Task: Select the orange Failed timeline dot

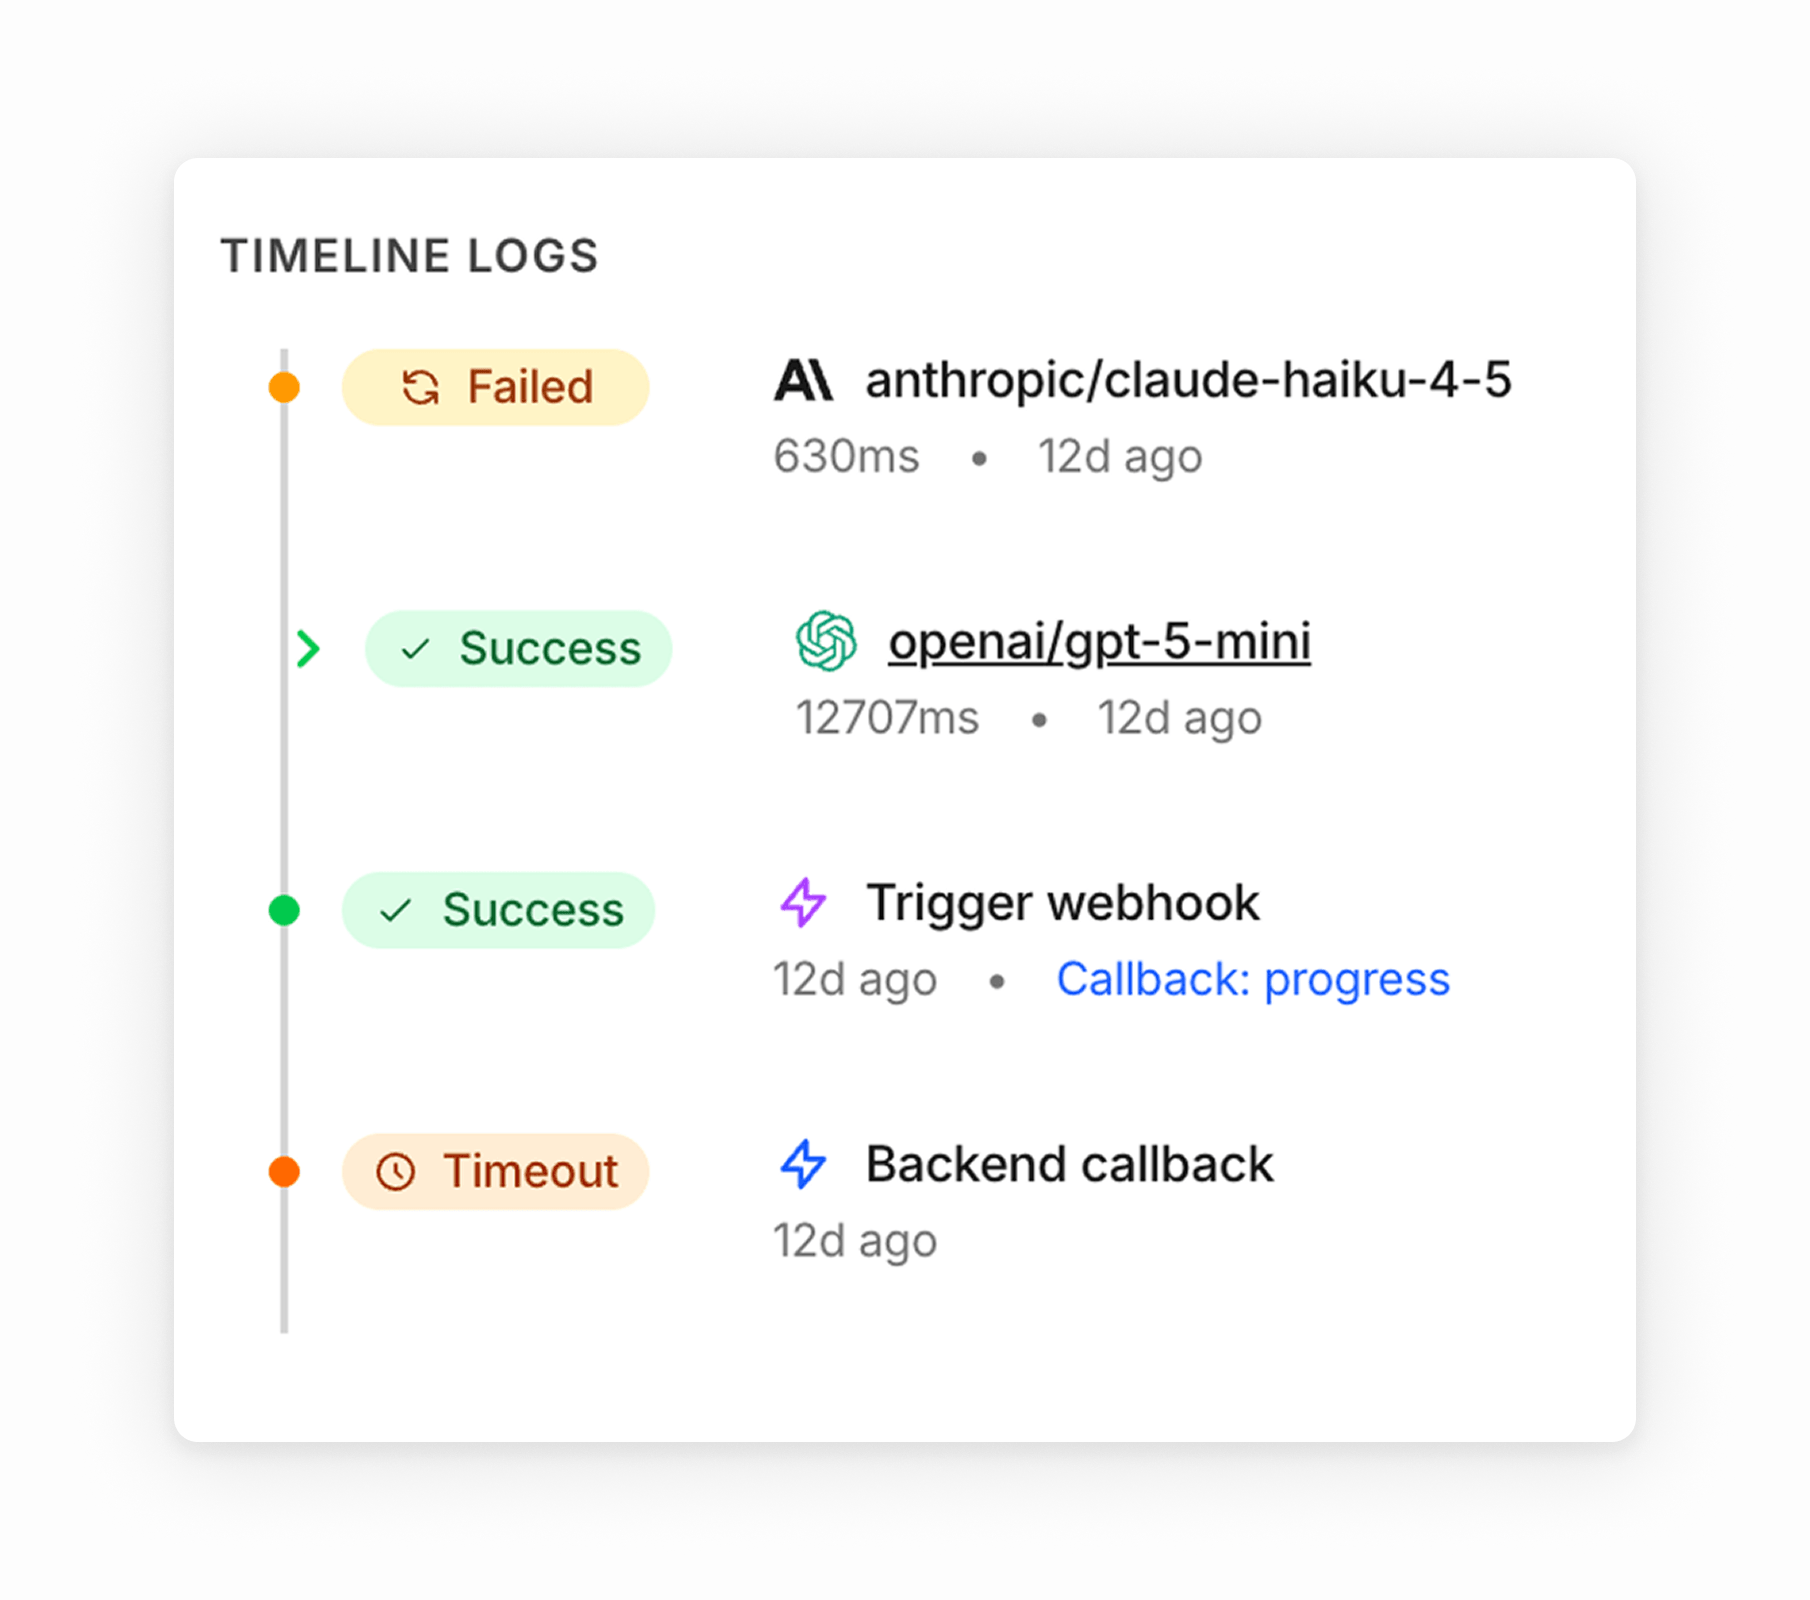Action: 285,387
